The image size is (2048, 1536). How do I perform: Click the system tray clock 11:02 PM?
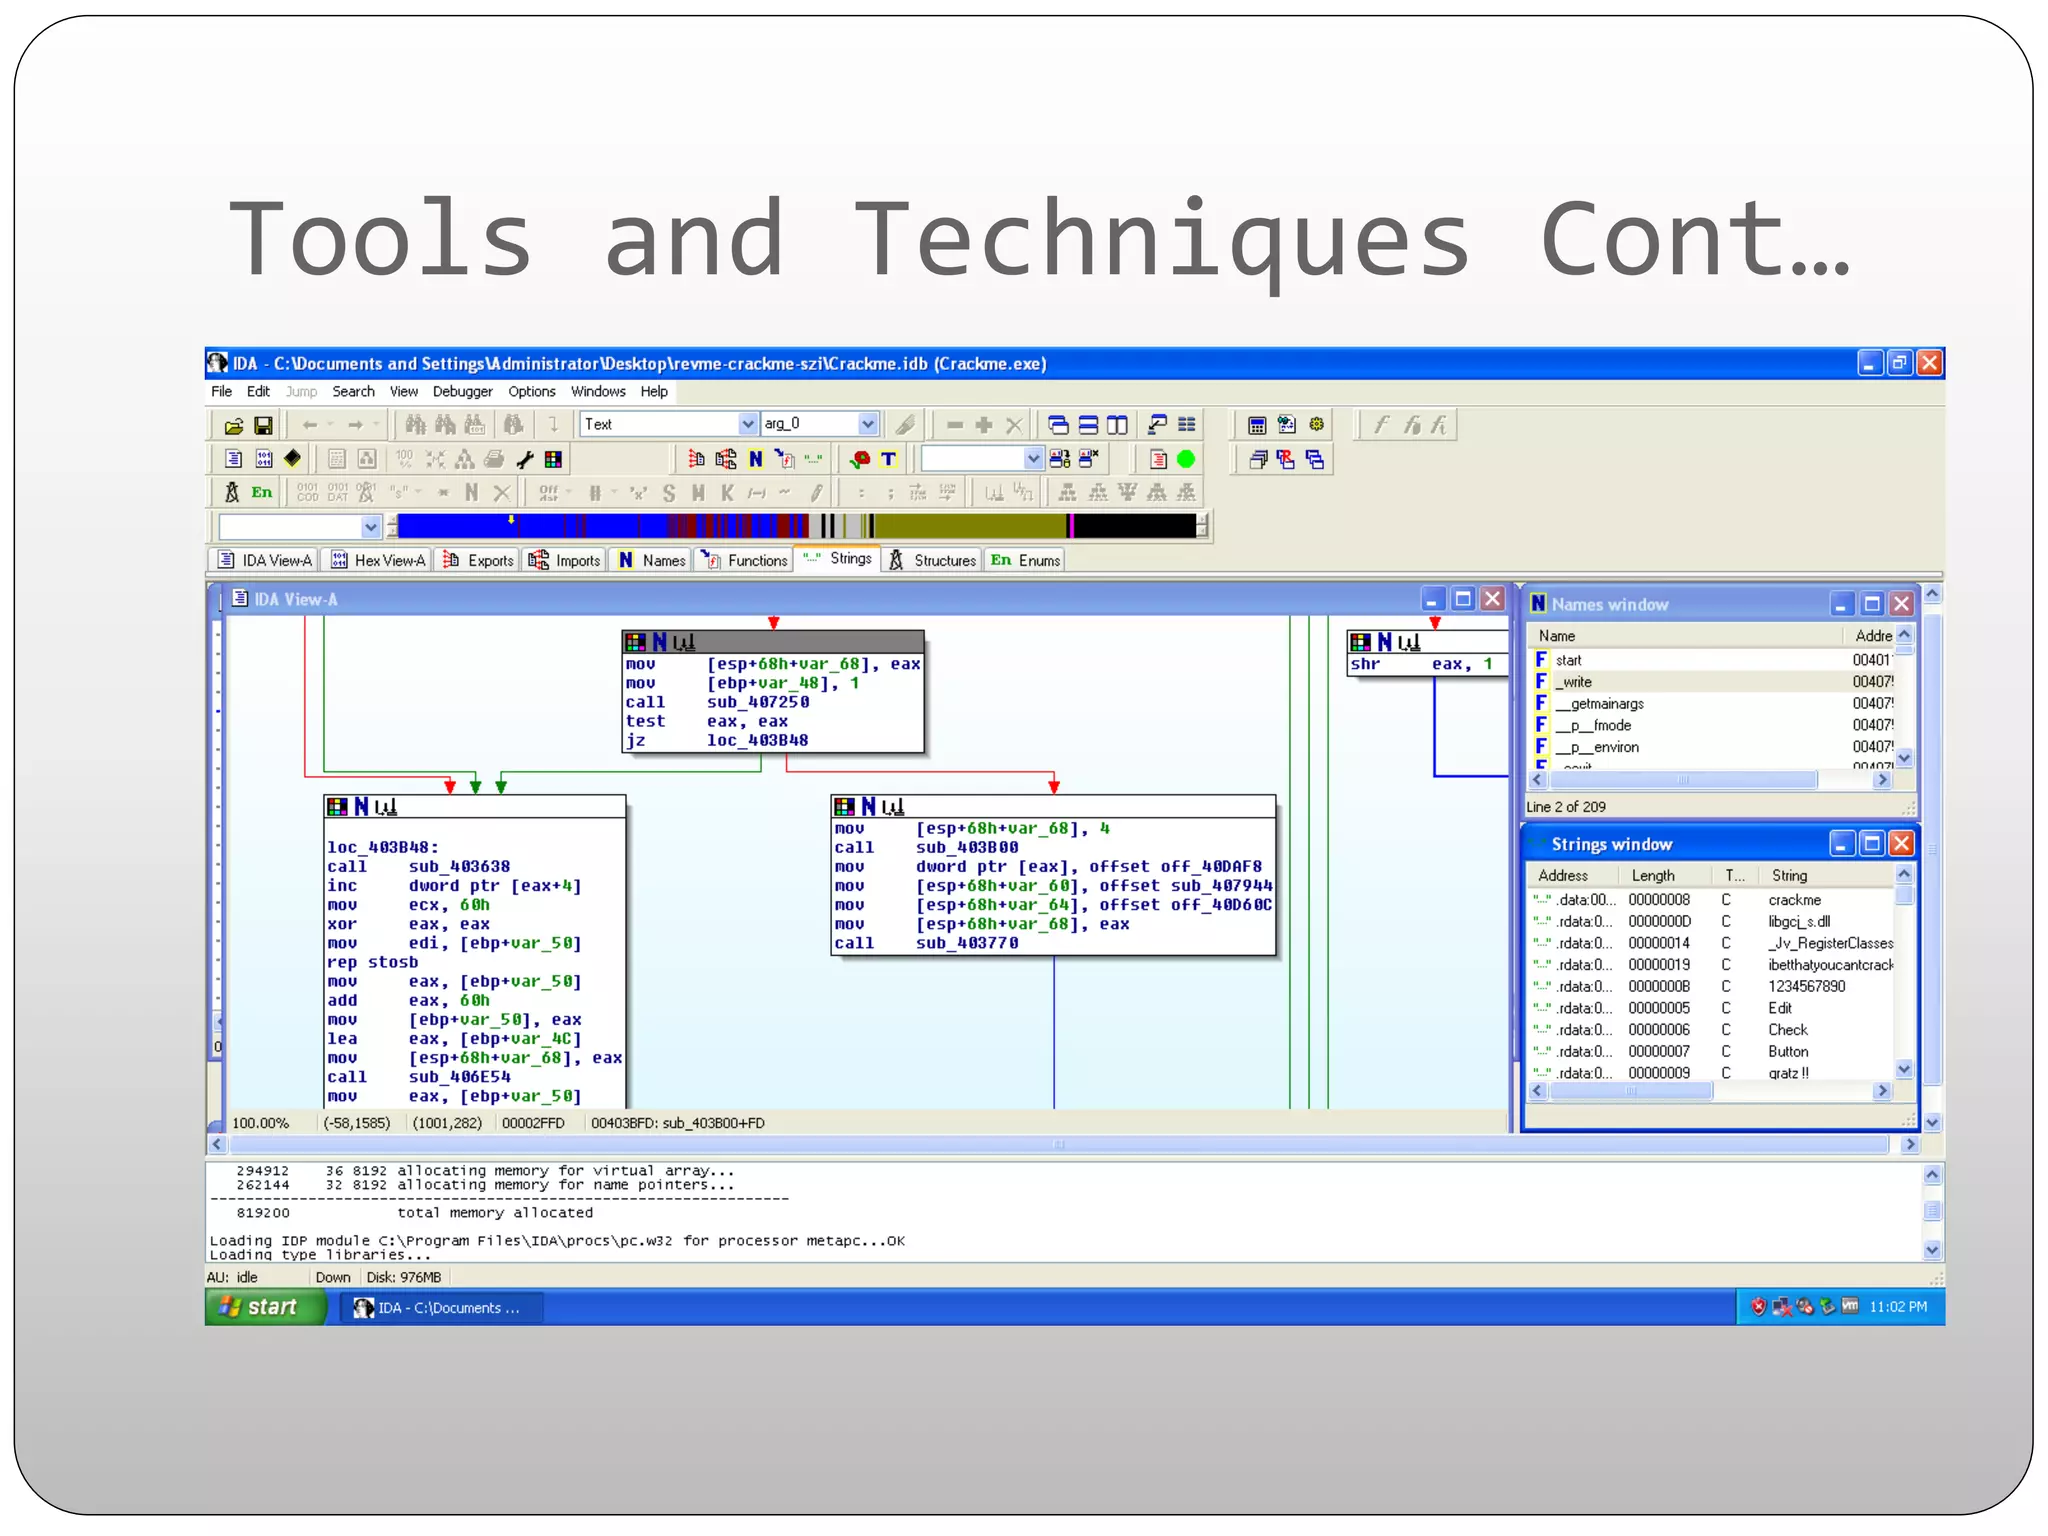[1897, 1307]
